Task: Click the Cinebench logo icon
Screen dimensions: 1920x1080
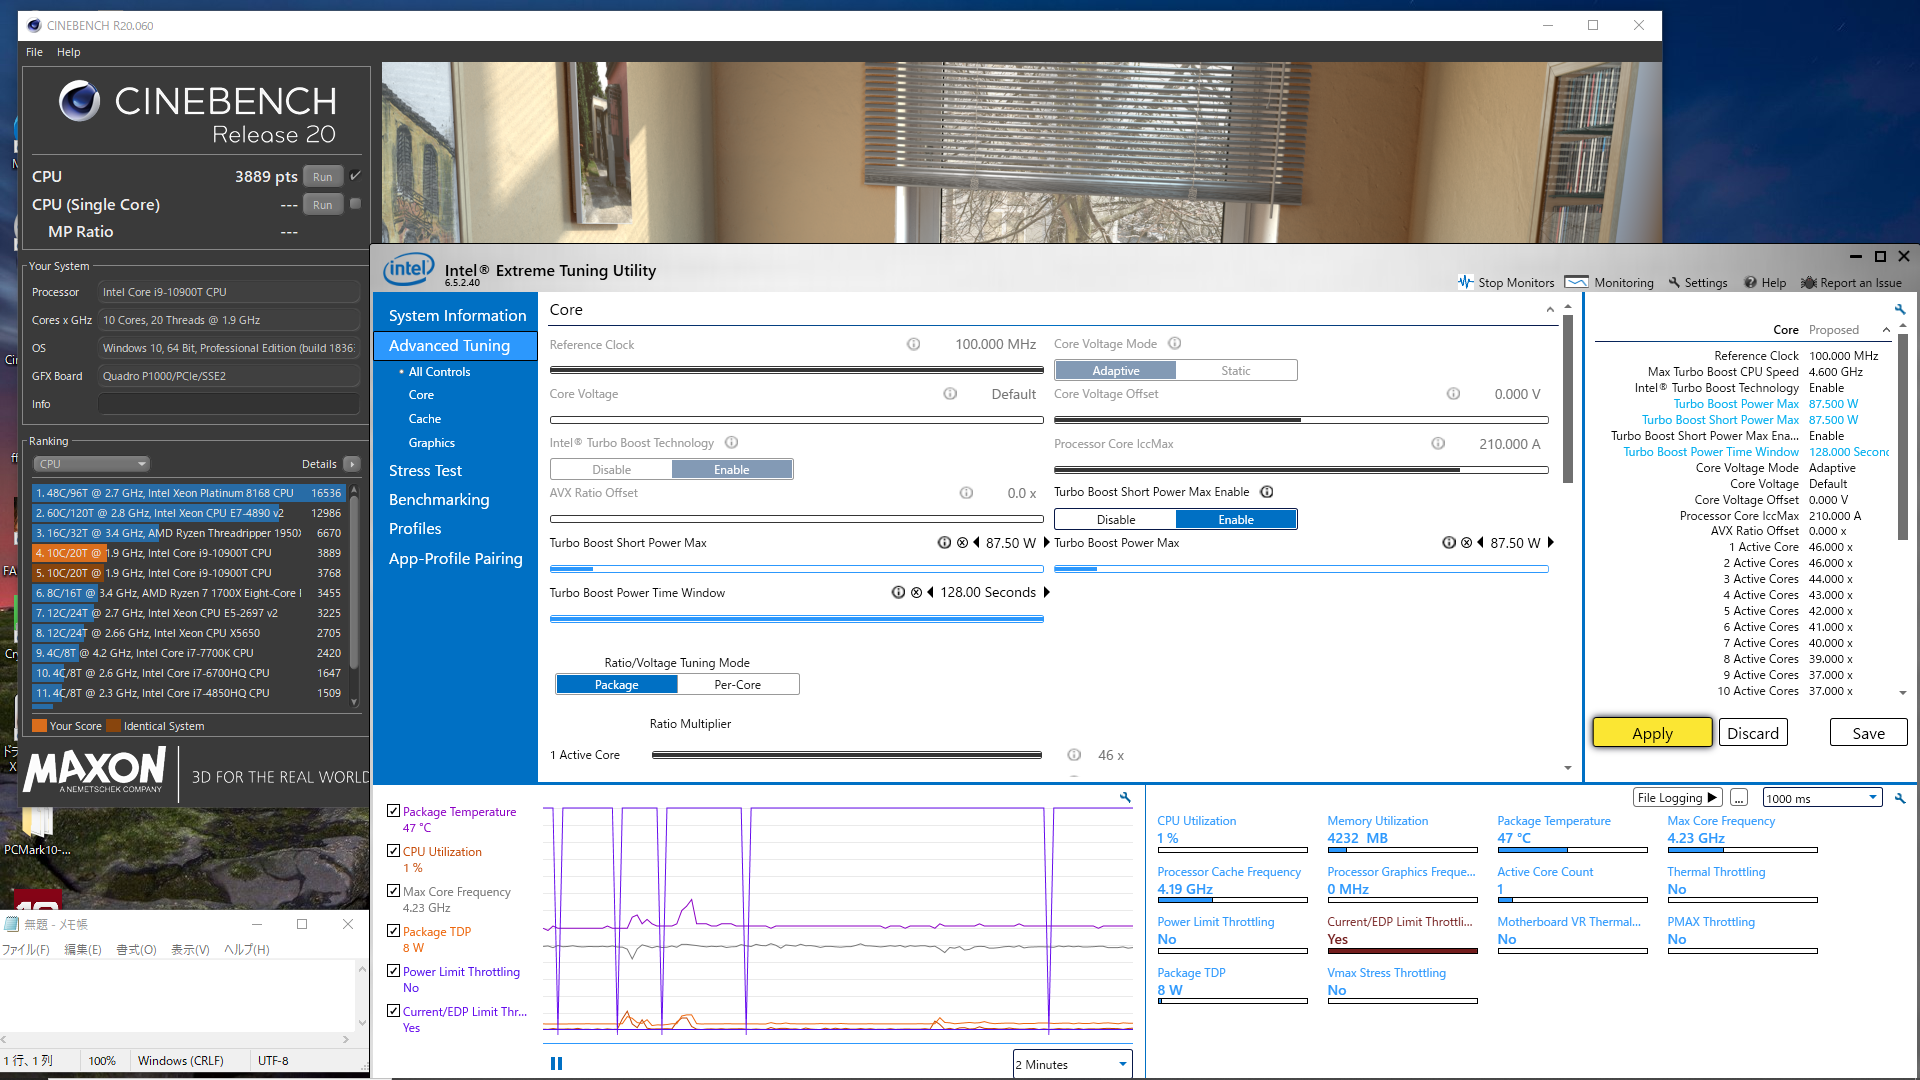Action: coord(79,101)
